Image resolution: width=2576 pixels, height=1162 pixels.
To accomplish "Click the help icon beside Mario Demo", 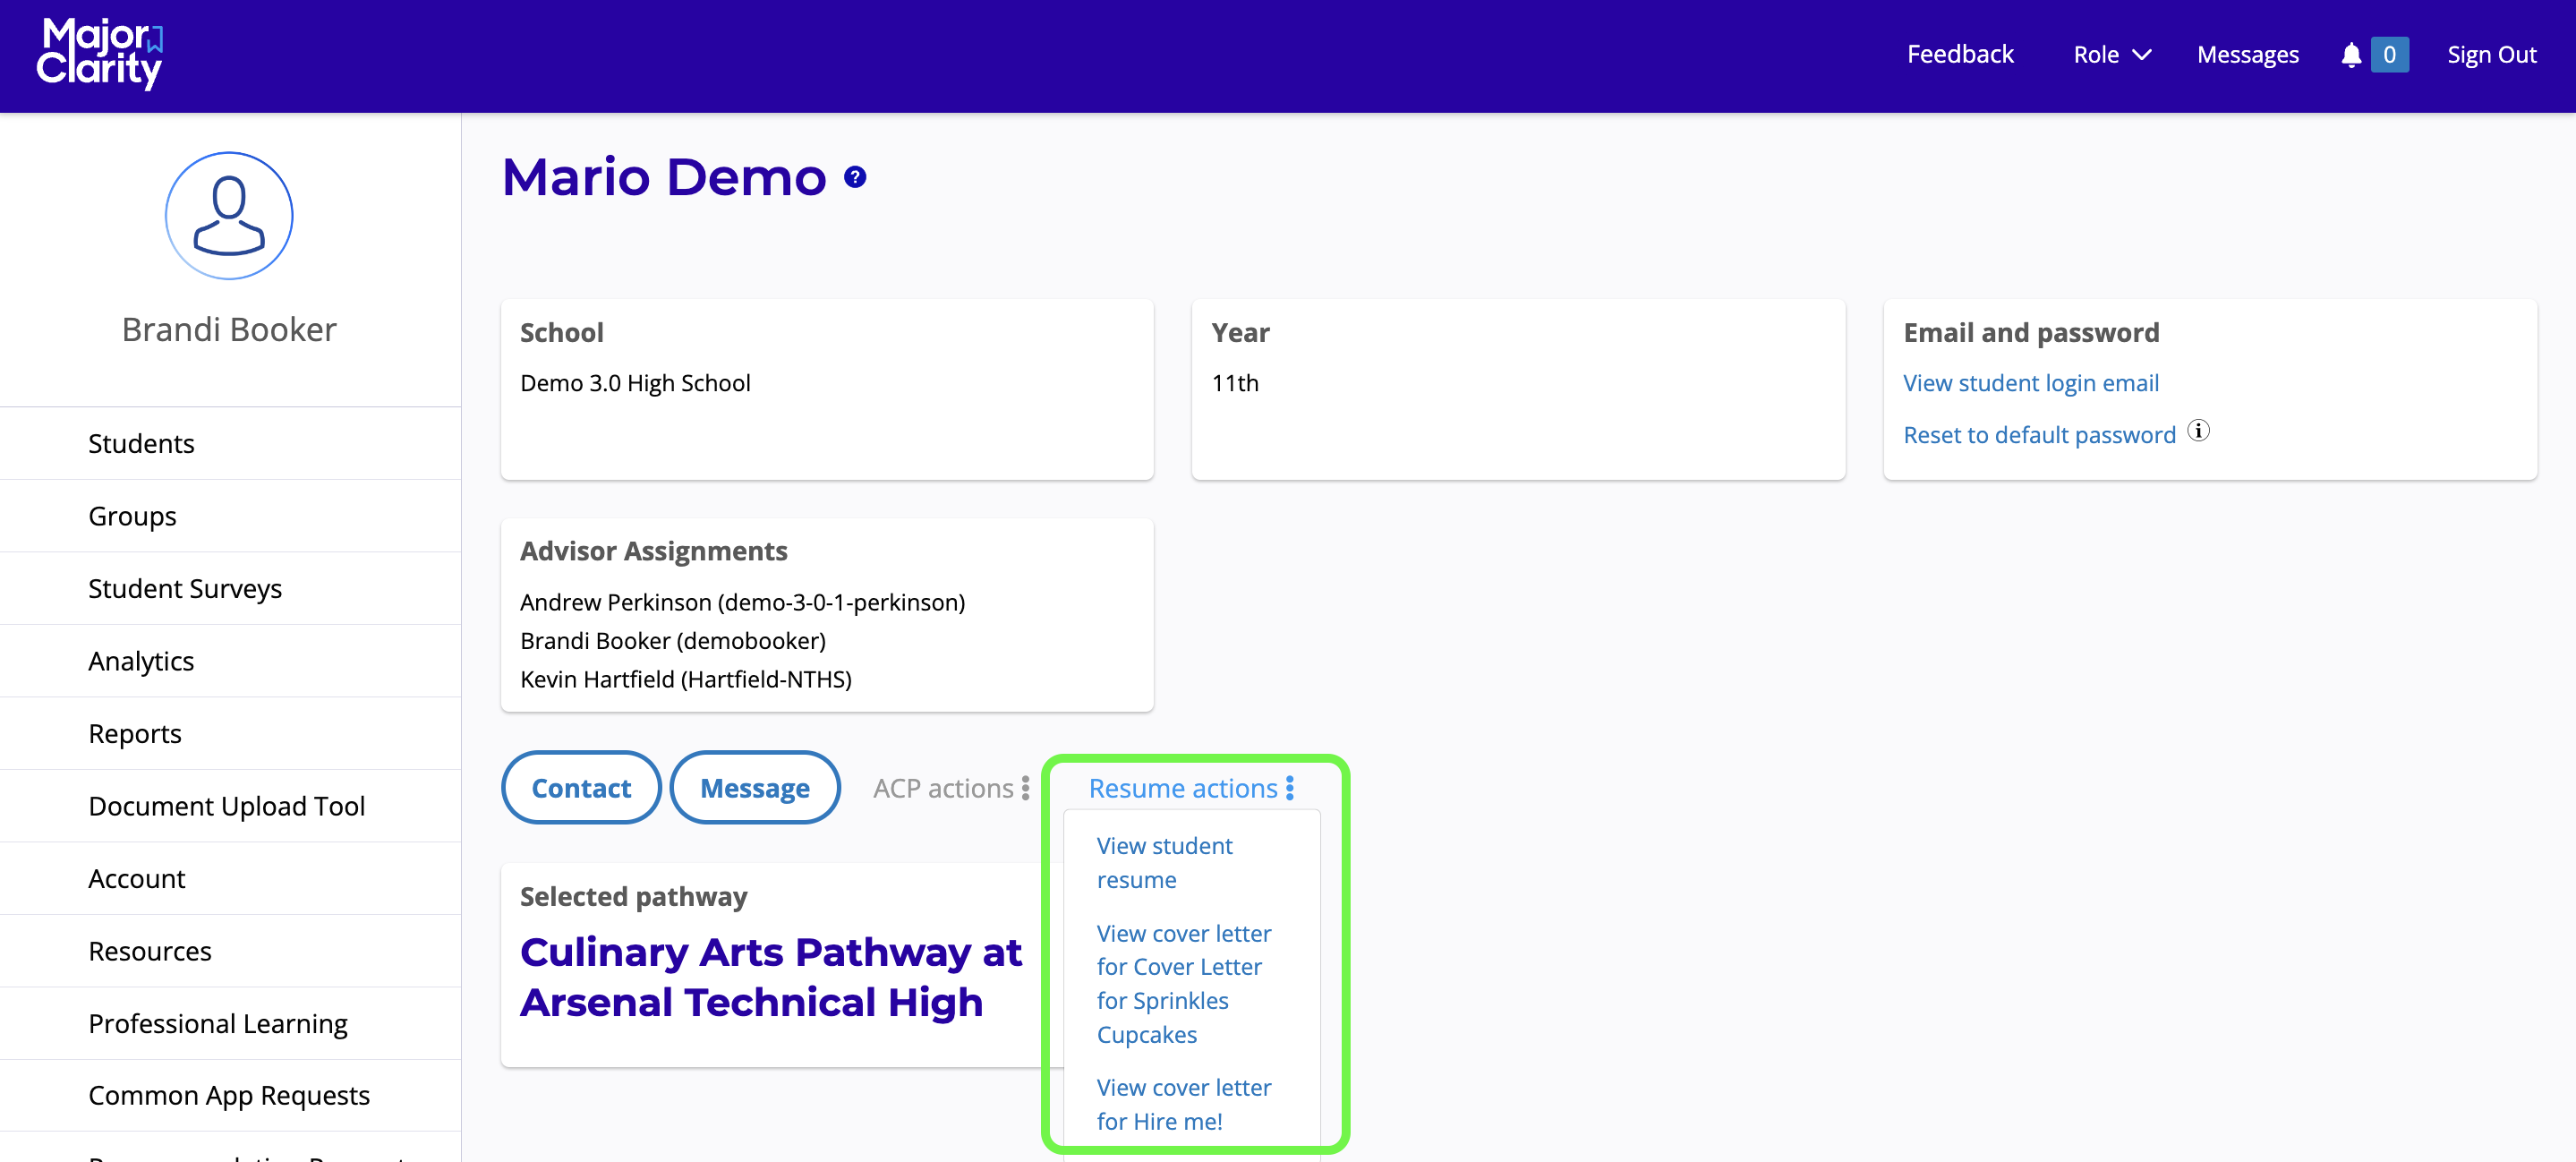I will click(x=855, y=177).
